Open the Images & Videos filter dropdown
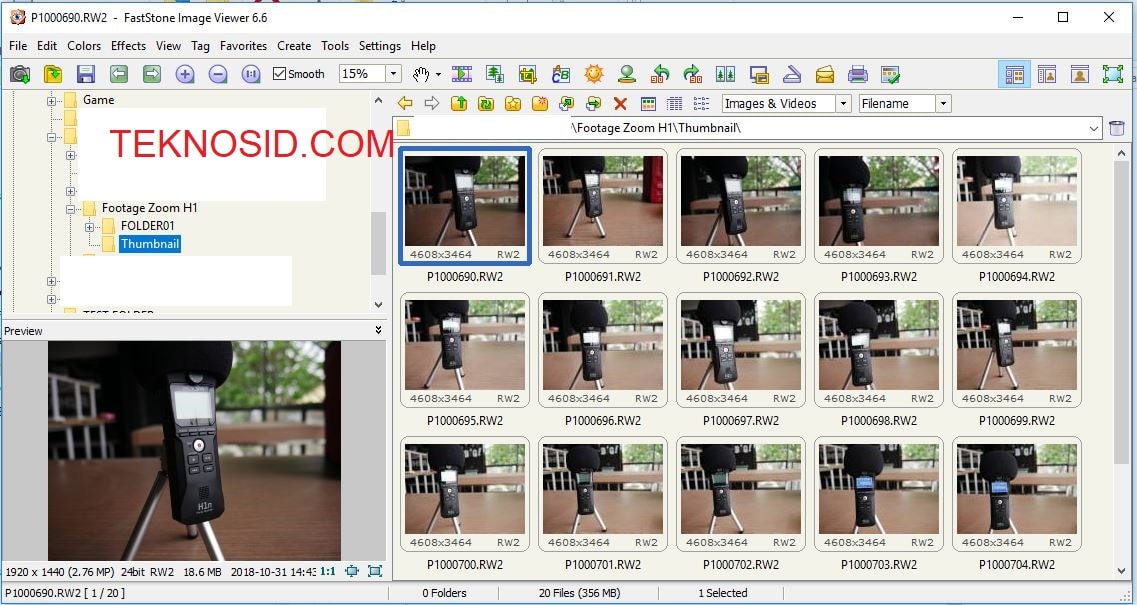Image resolution: width=1137 pixels, height=605 pixels. point(843,104)
